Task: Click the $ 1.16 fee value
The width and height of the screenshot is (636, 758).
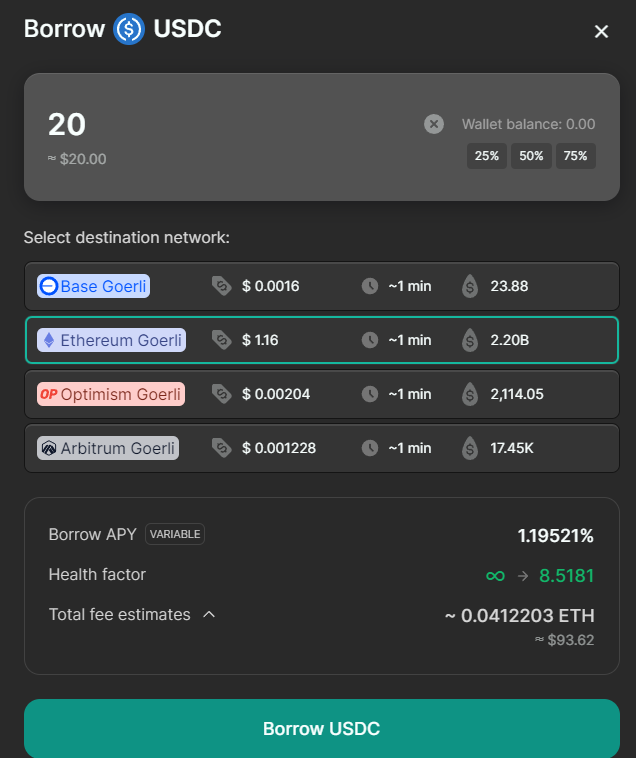Action: [x=260, y=340]
